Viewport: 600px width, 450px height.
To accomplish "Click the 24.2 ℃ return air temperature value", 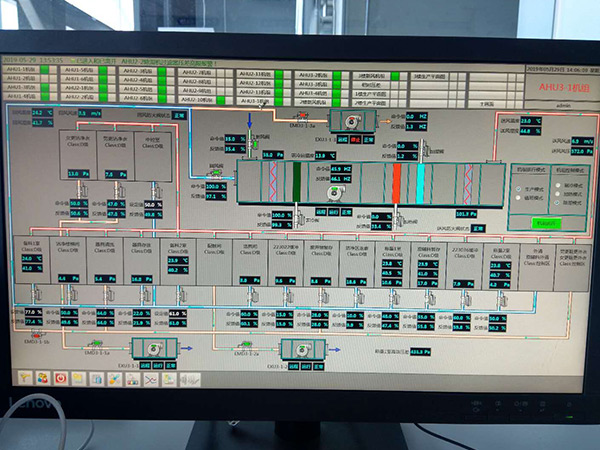I will coord(42,113).
